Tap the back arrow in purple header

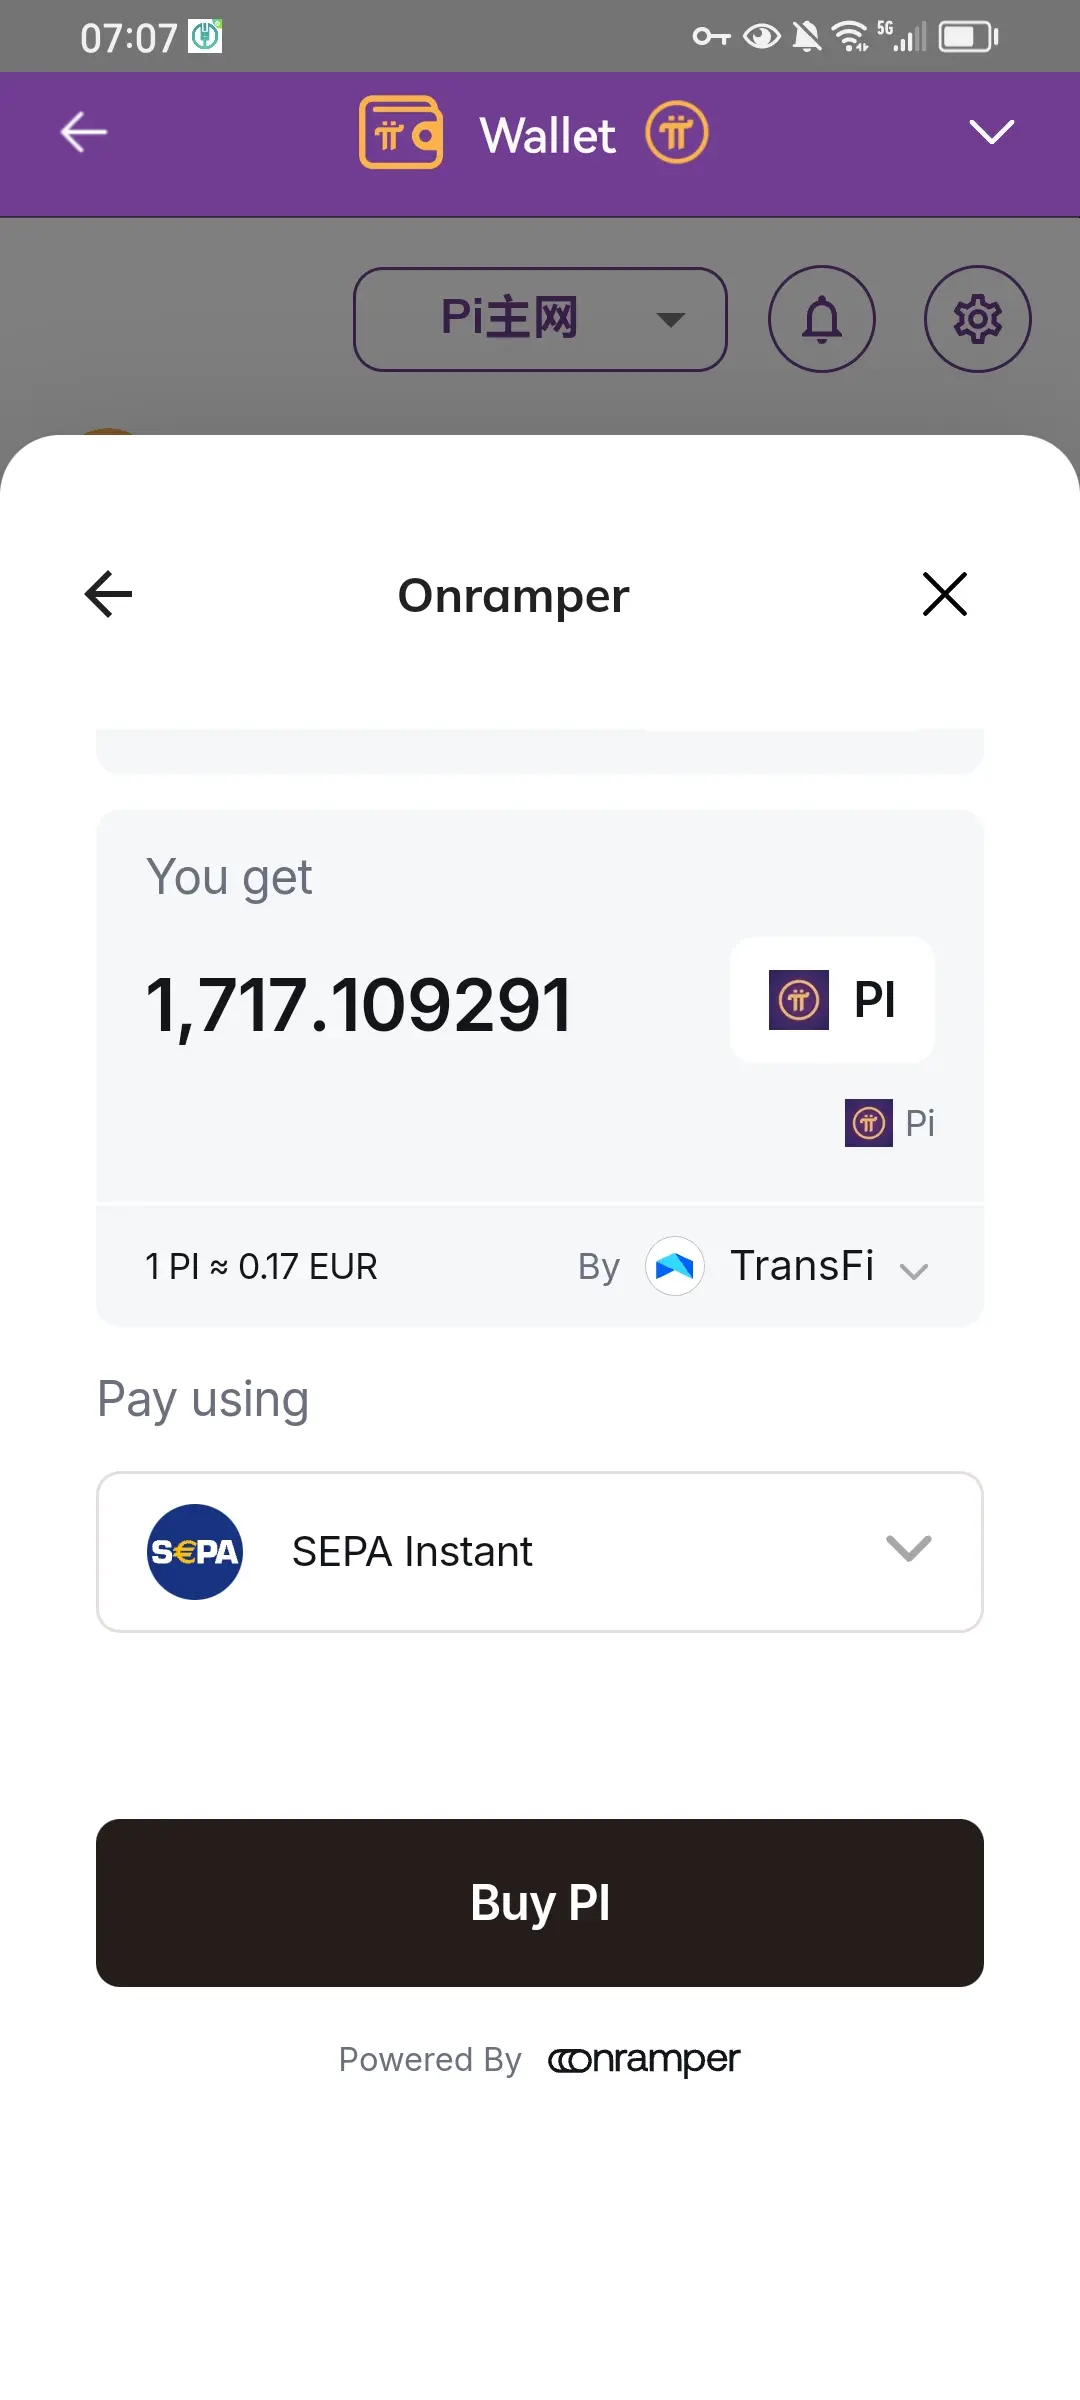84,132
